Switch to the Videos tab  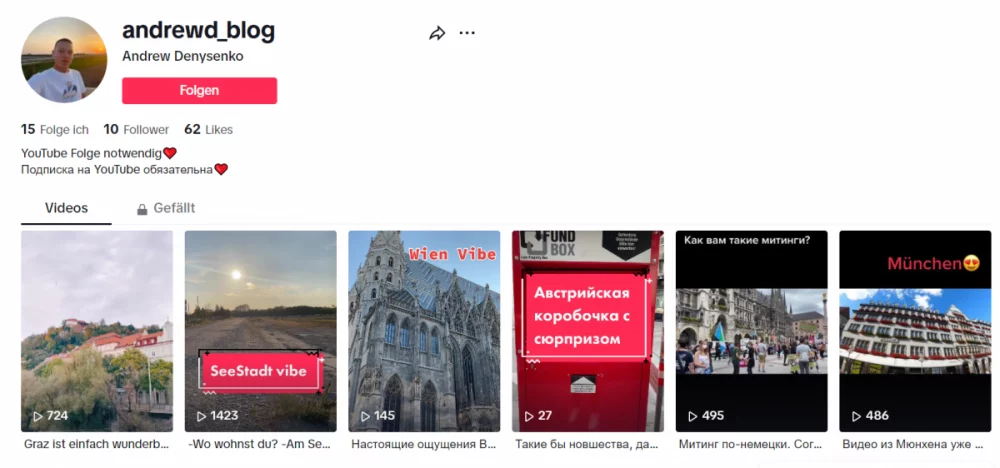(67, 208)
